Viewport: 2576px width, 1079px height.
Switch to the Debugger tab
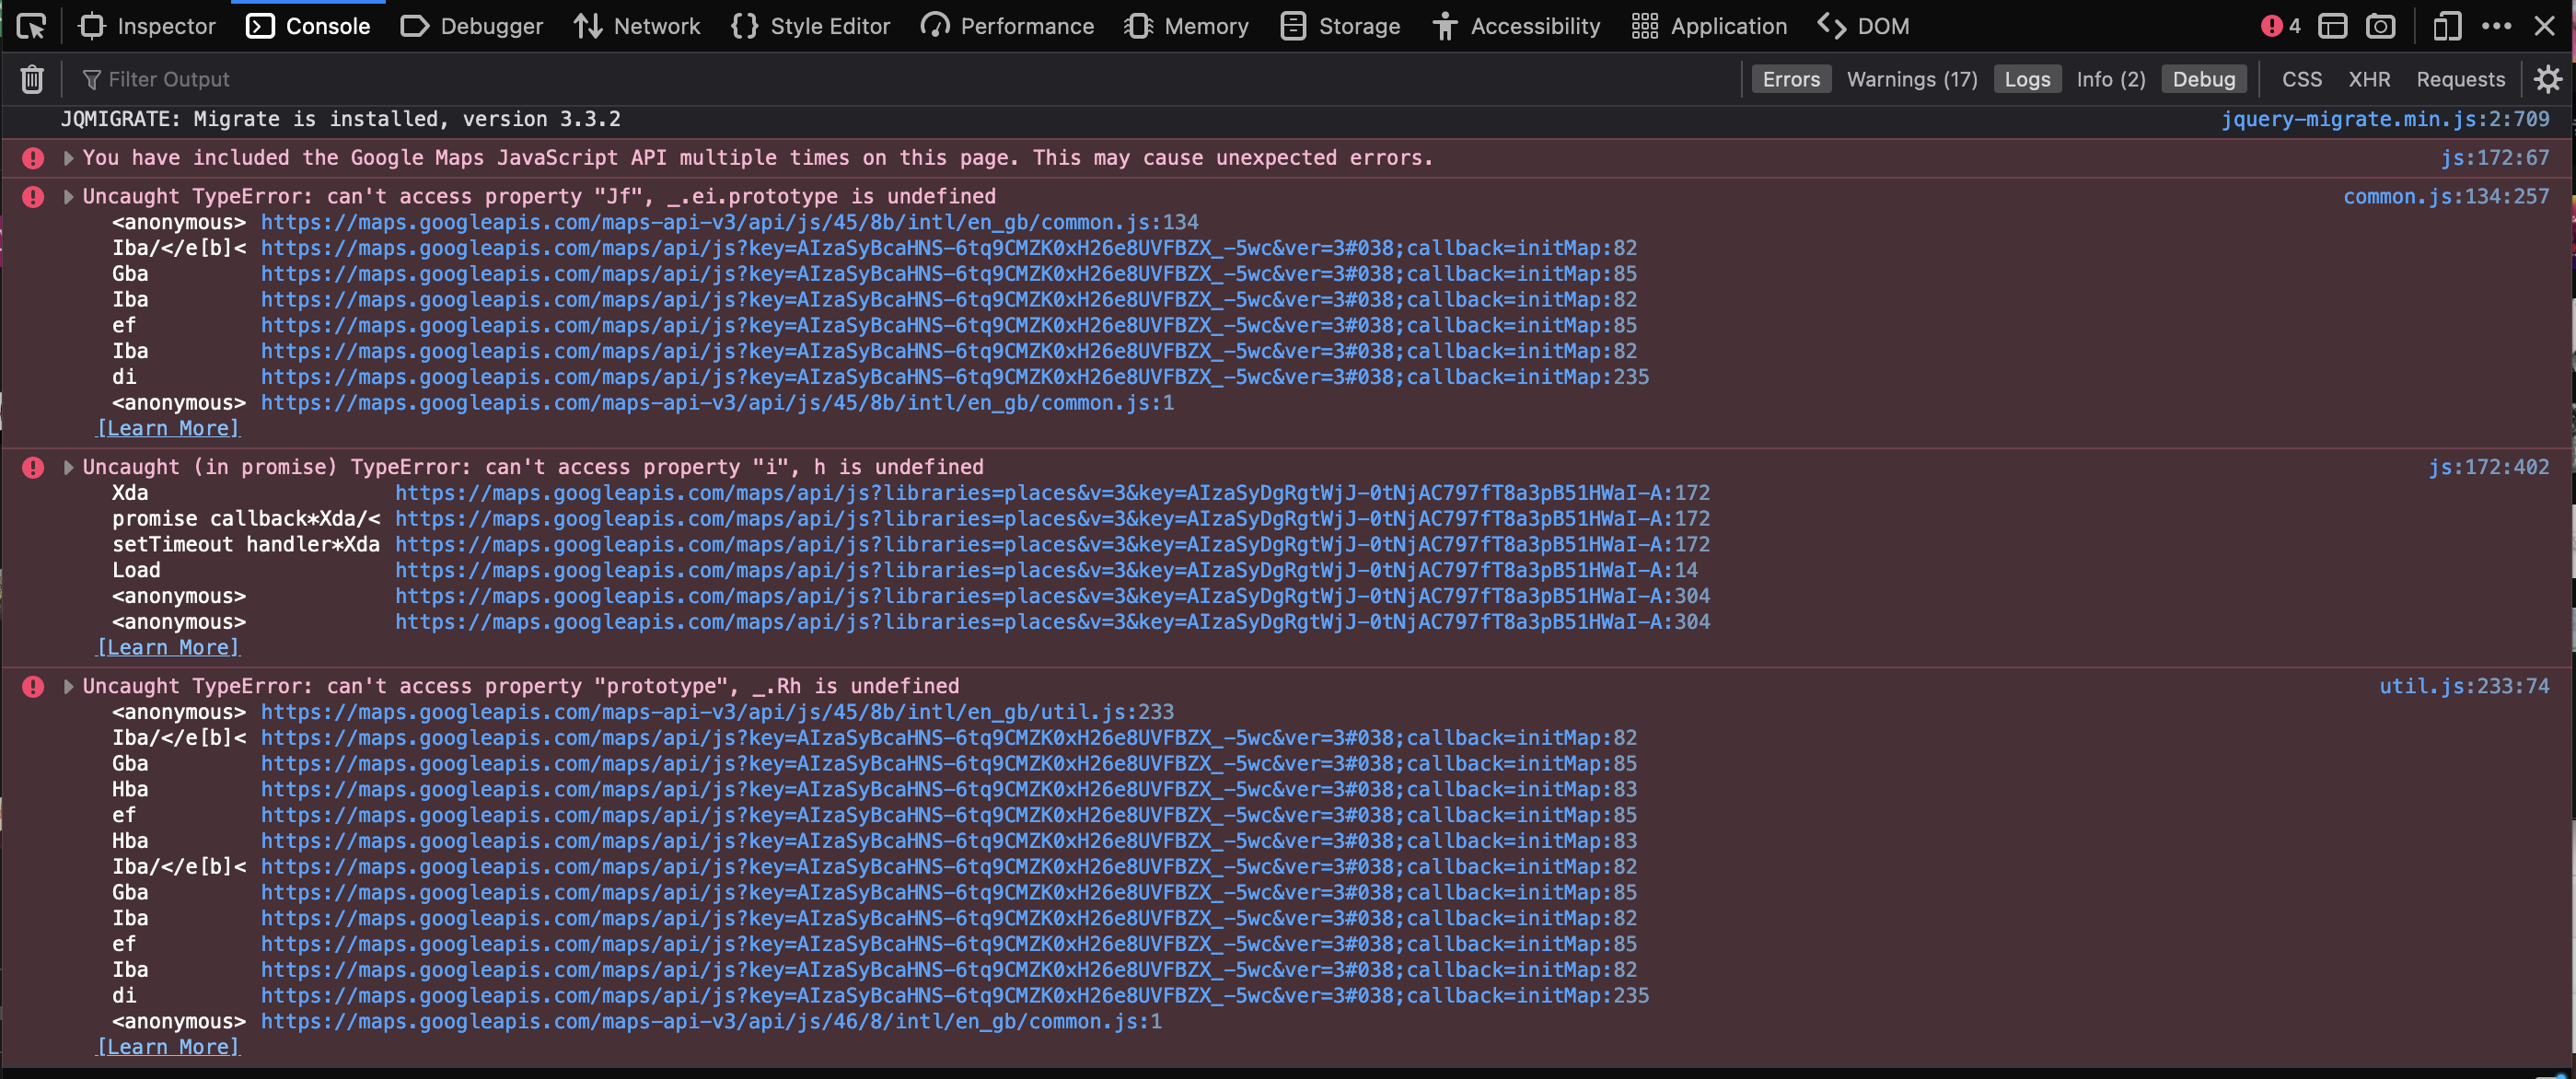(x=471, y=26)
